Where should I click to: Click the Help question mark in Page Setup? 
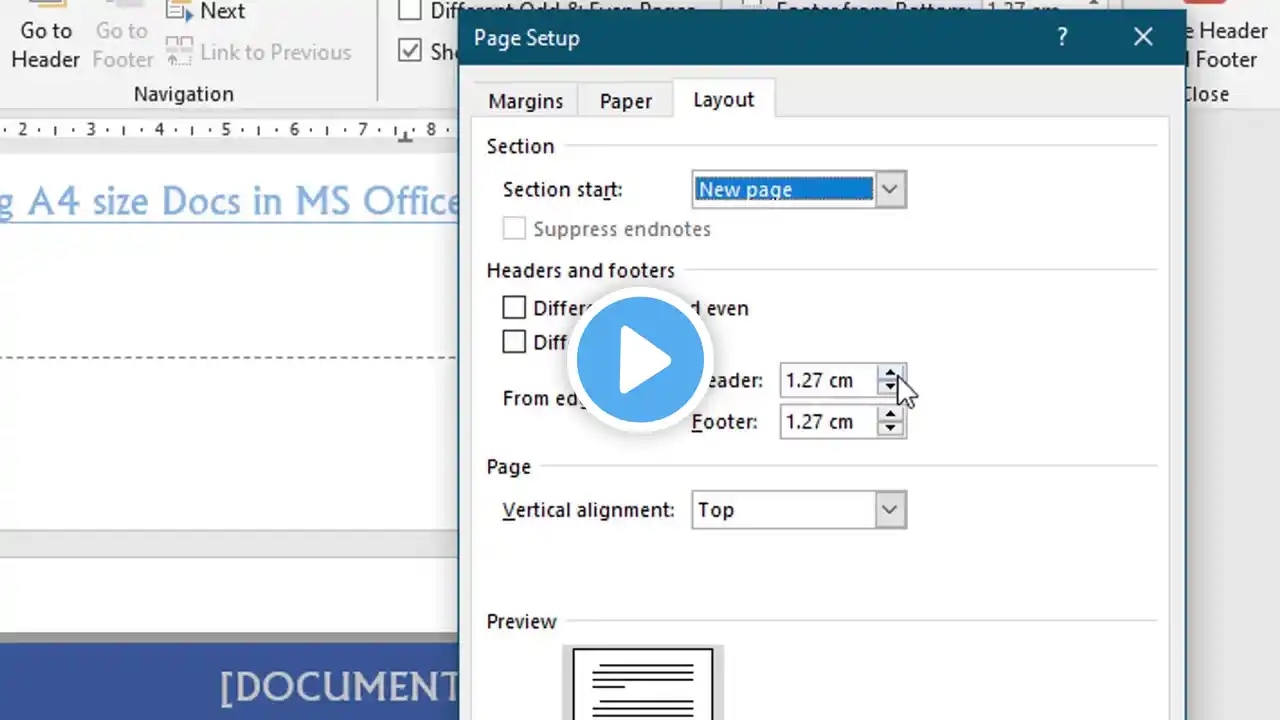1061,38
